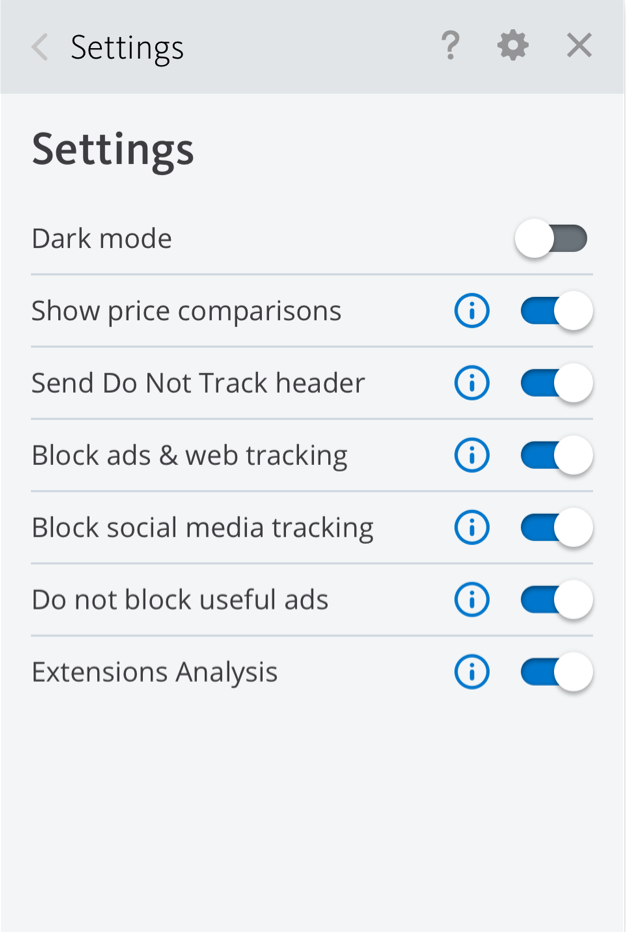This screenshot has width=626, height=932.
Task: View info about Block ads & web tracking
Action: pos(471,455)
